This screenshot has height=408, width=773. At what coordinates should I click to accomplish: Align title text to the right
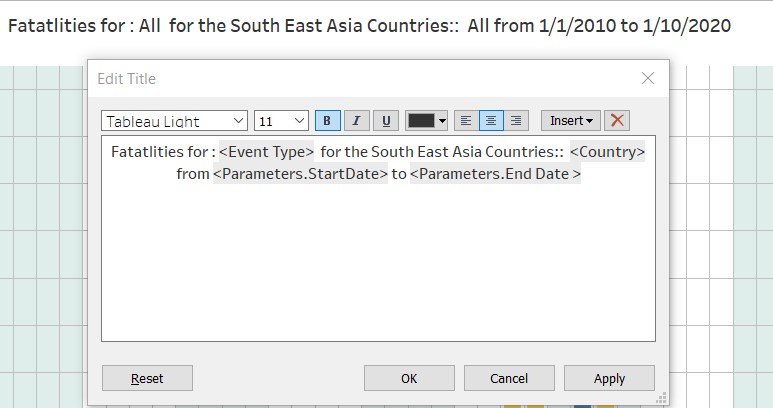point(516,121)
